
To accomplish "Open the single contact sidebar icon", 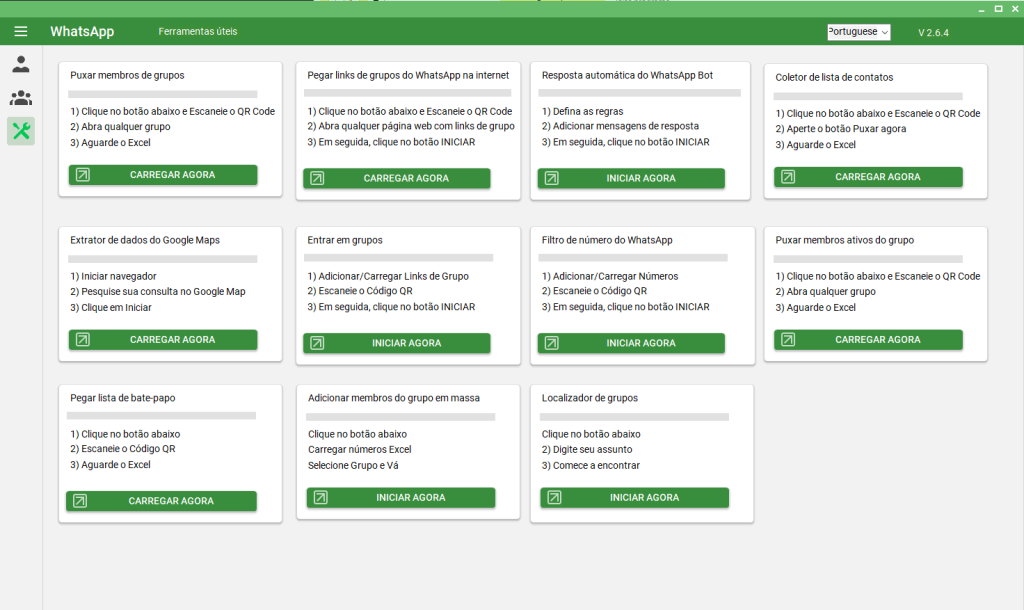I will 21,64.
